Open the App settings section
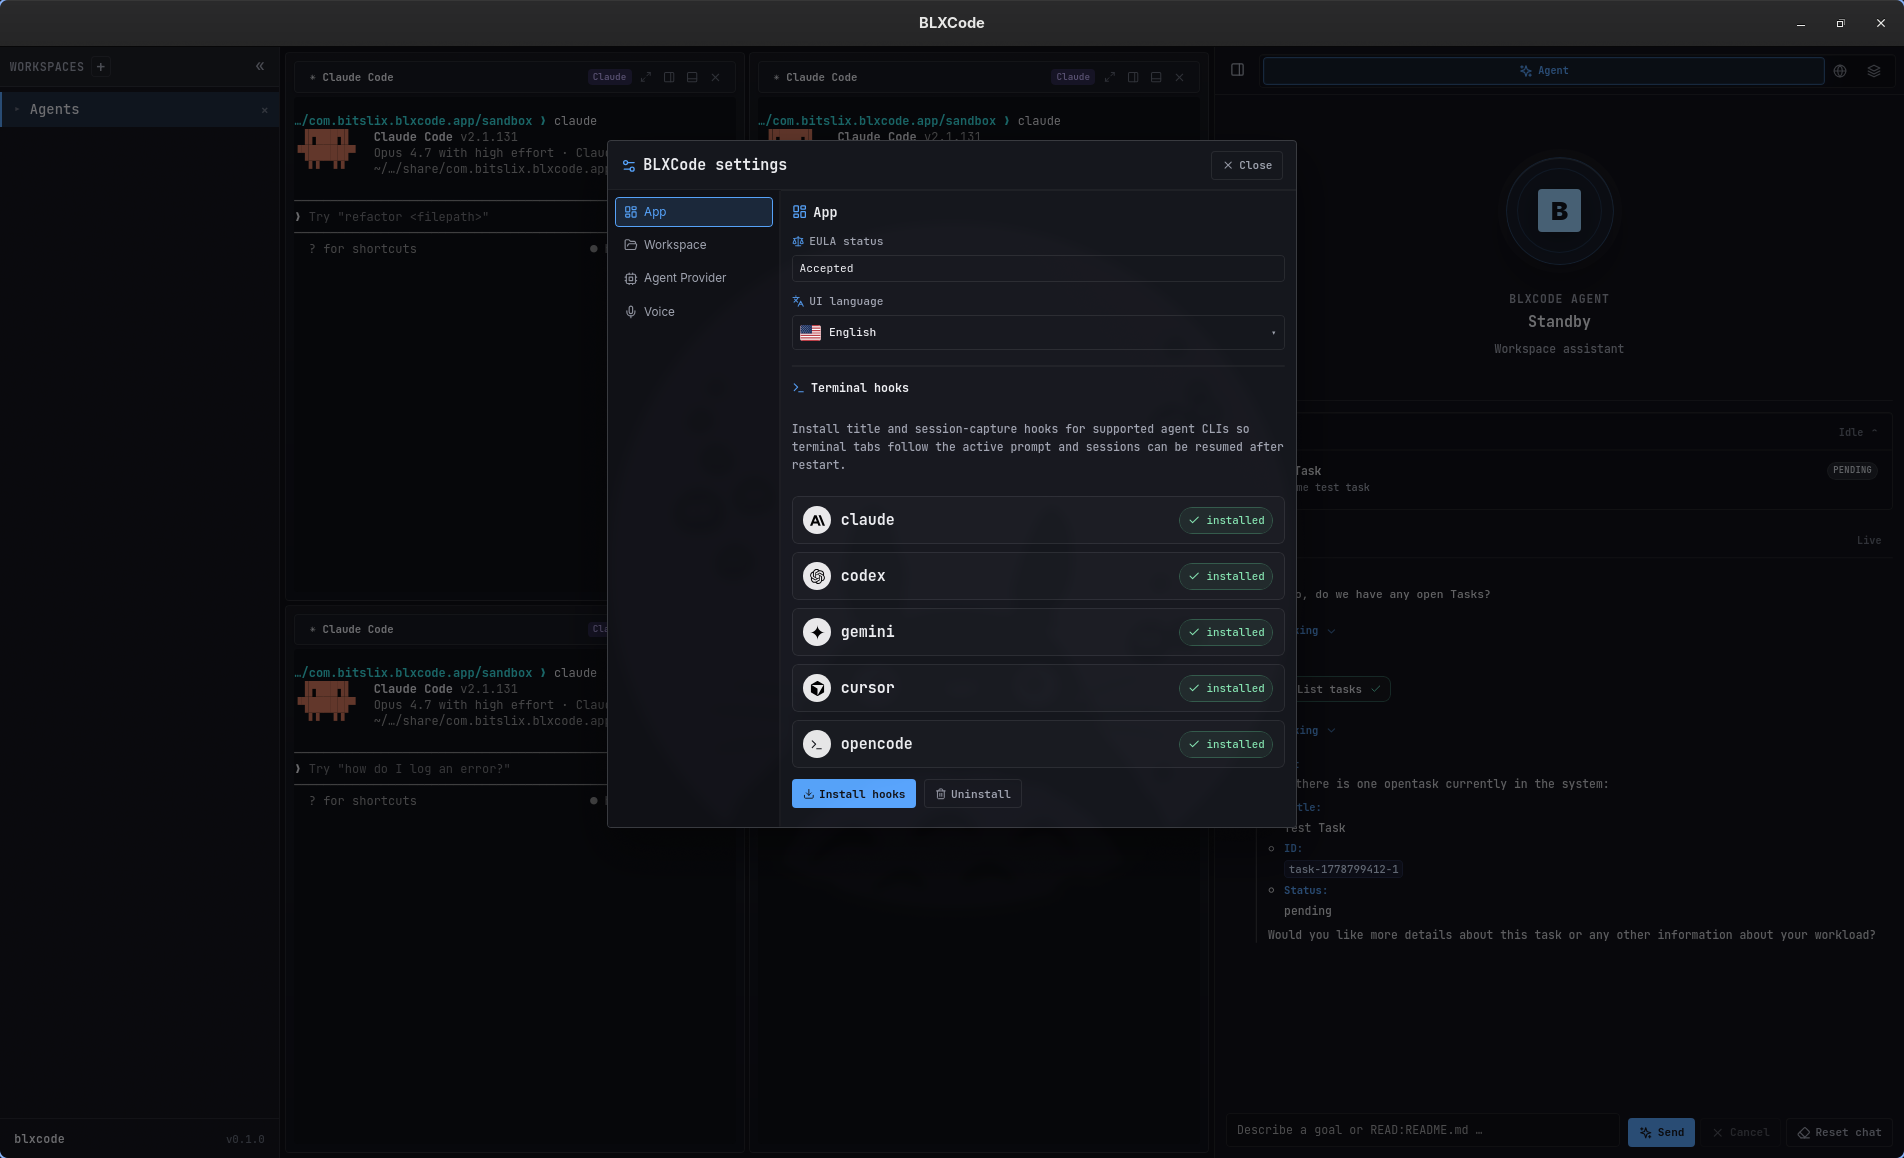Viewport: 1904px width, 1158px height. tap(693, 212)
